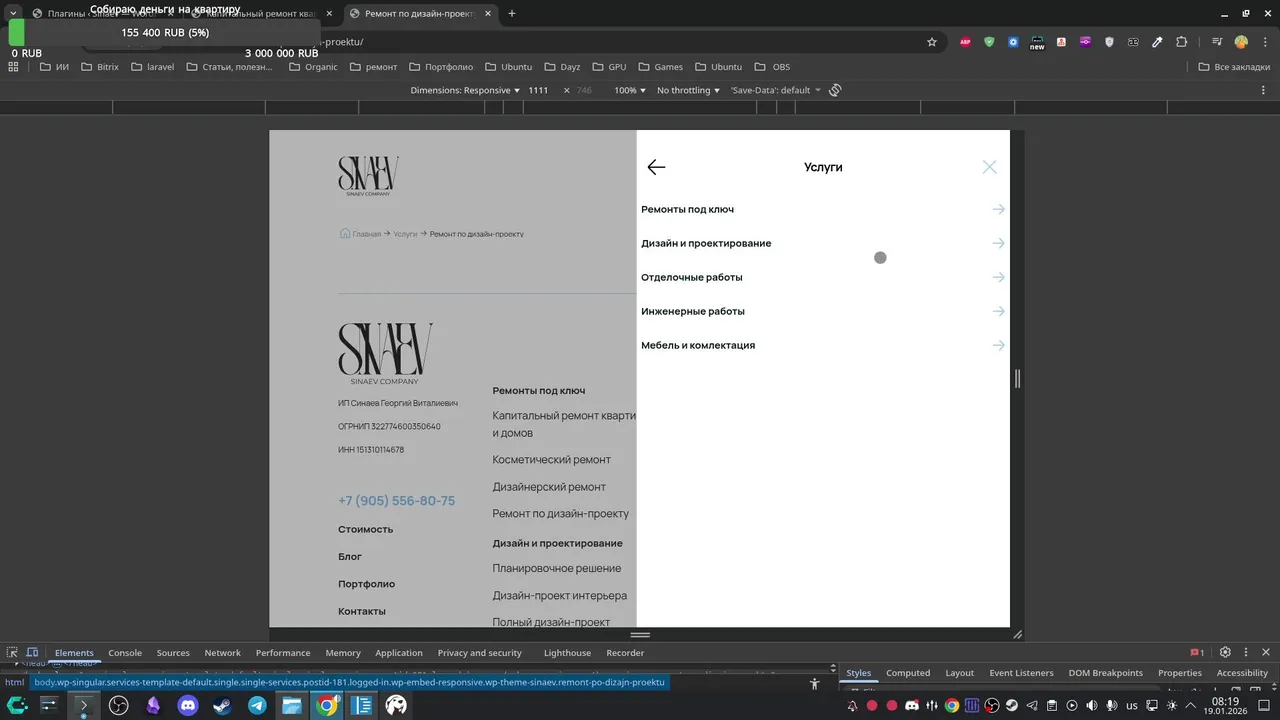Open Chrome three-dot main menu

click(1265, 42)
